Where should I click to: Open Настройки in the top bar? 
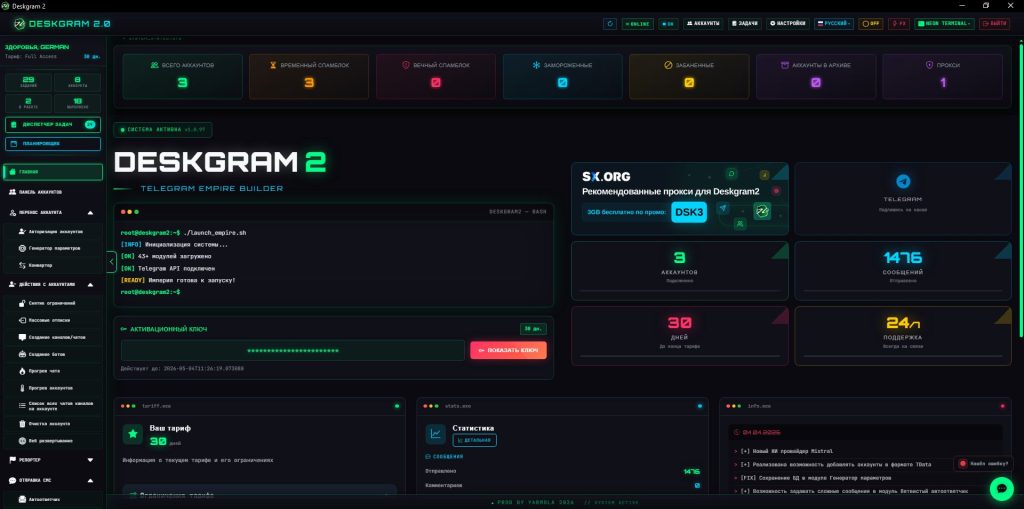pyautogui.click(x=788, y=24)
